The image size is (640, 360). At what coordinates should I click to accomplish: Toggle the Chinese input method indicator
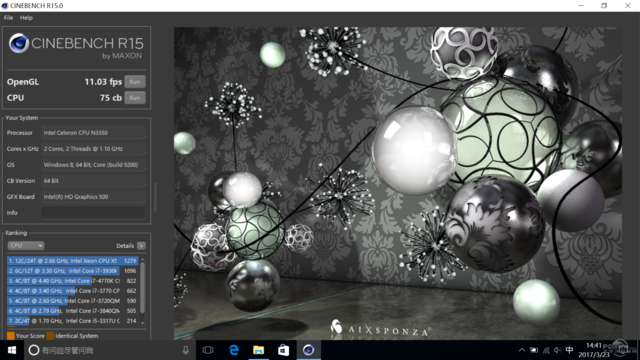569,350
